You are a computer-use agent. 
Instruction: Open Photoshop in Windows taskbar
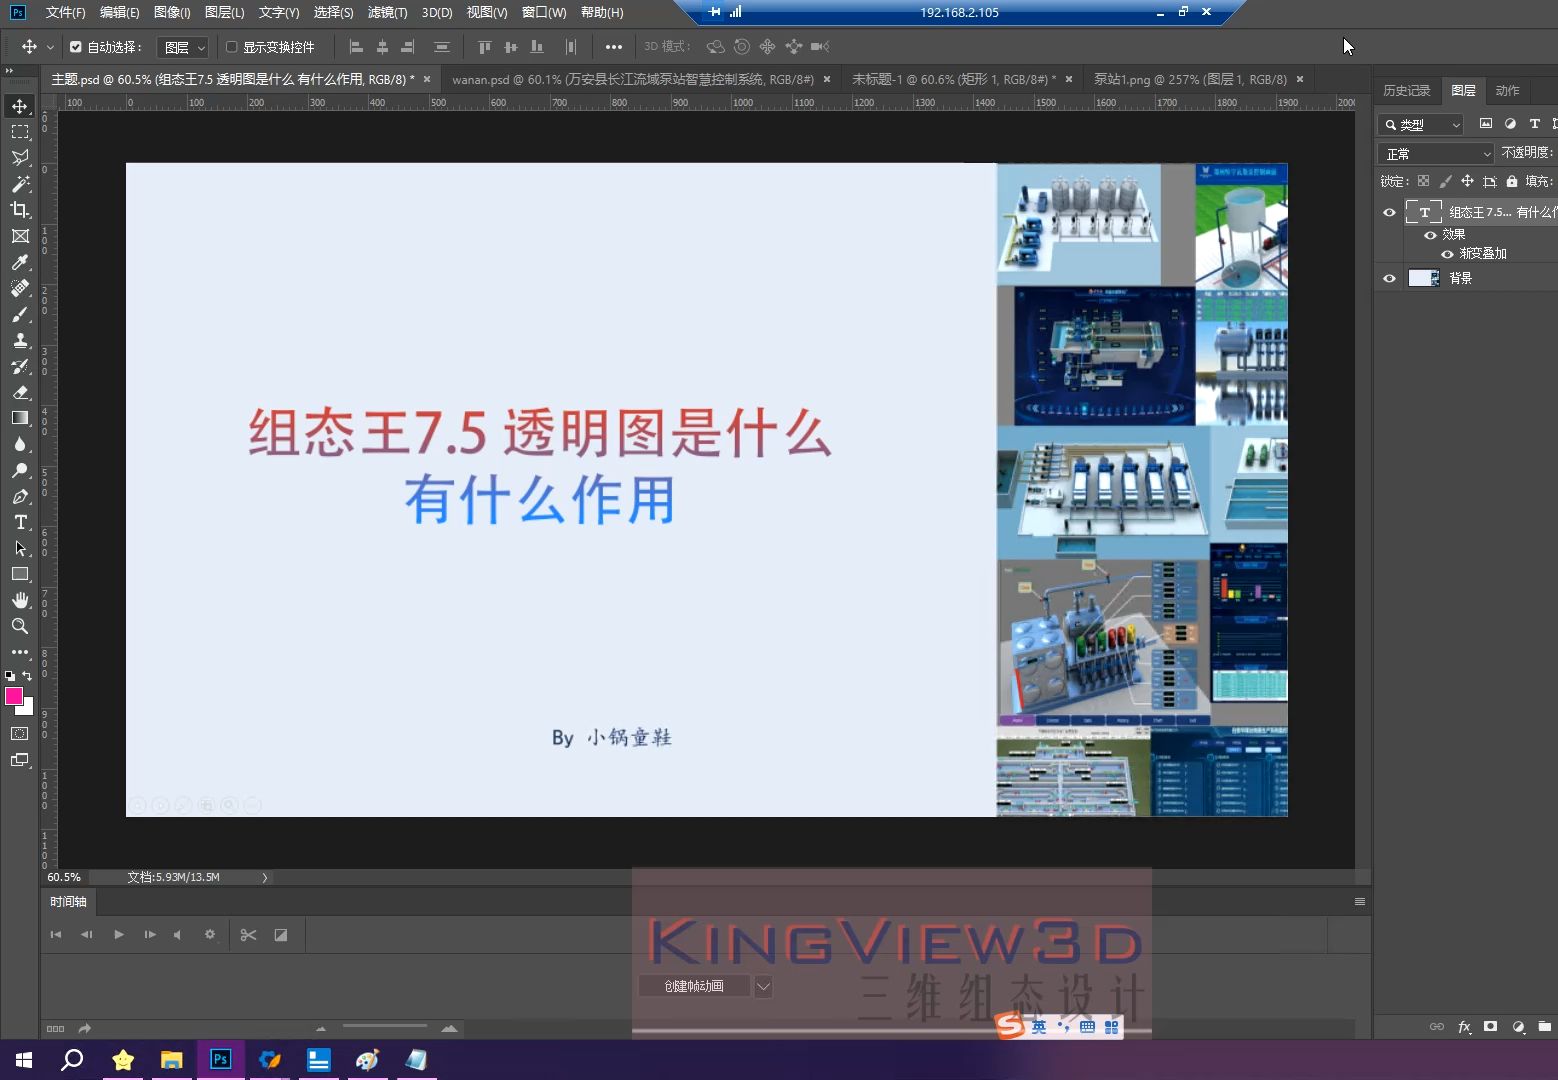click(x=221, y=1059)
